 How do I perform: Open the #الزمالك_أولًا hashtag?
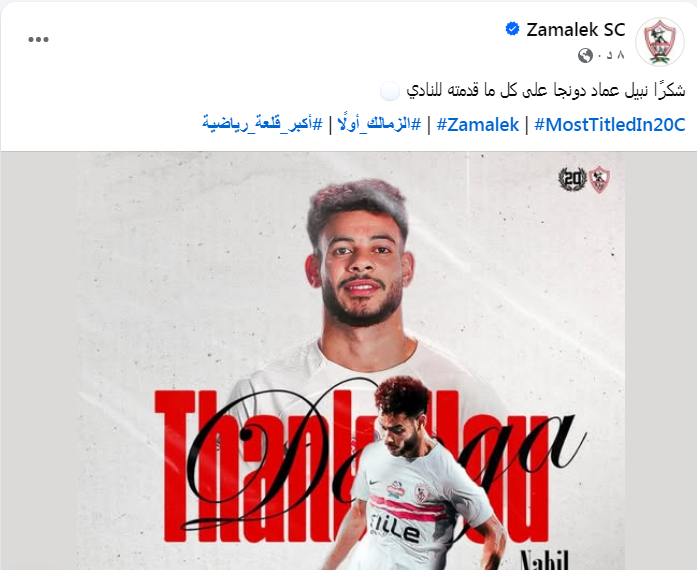(x=379, y=124)
